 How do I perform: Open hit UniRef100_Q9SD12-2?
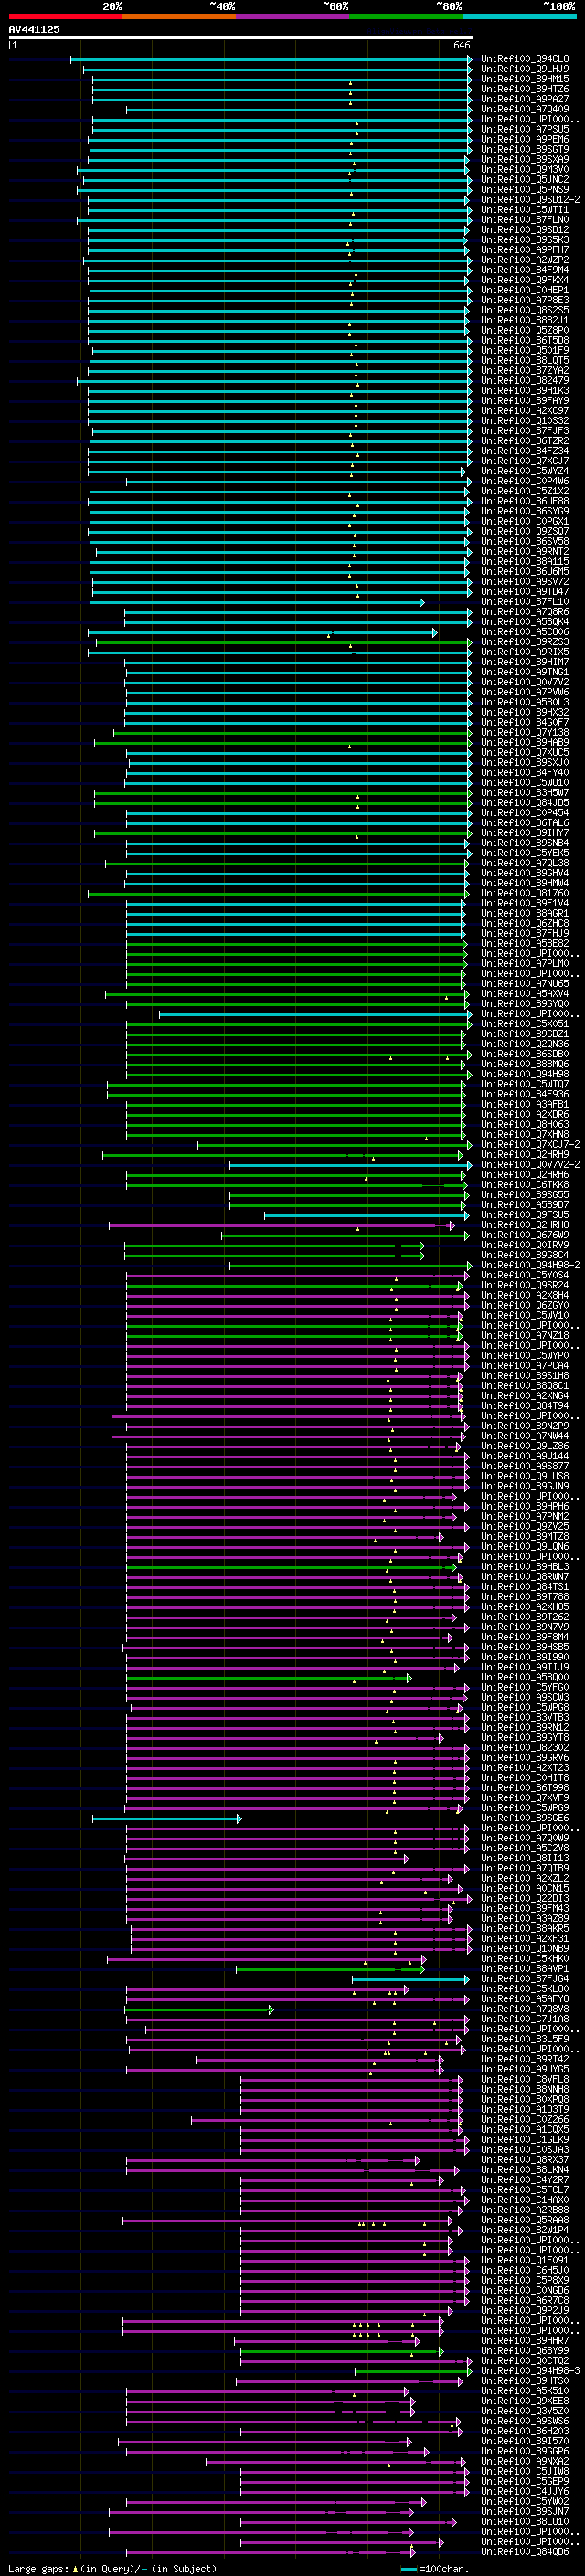530,200
